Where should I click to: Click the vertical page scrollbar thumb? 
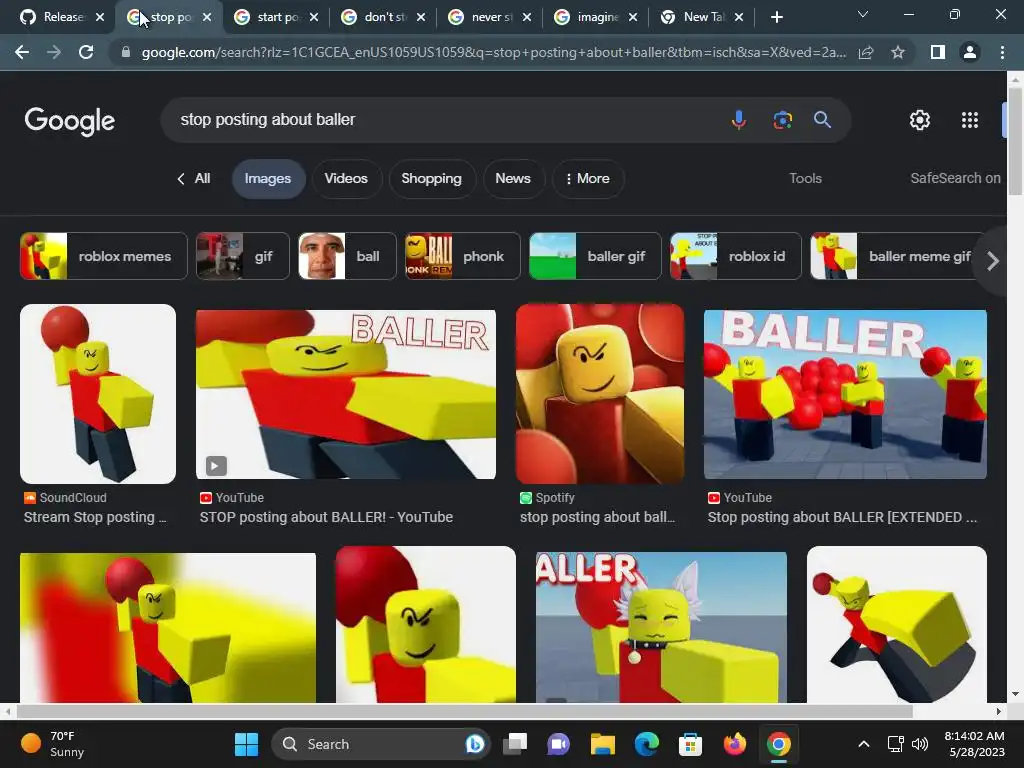pyautogui.click(x=1015, y=140)
